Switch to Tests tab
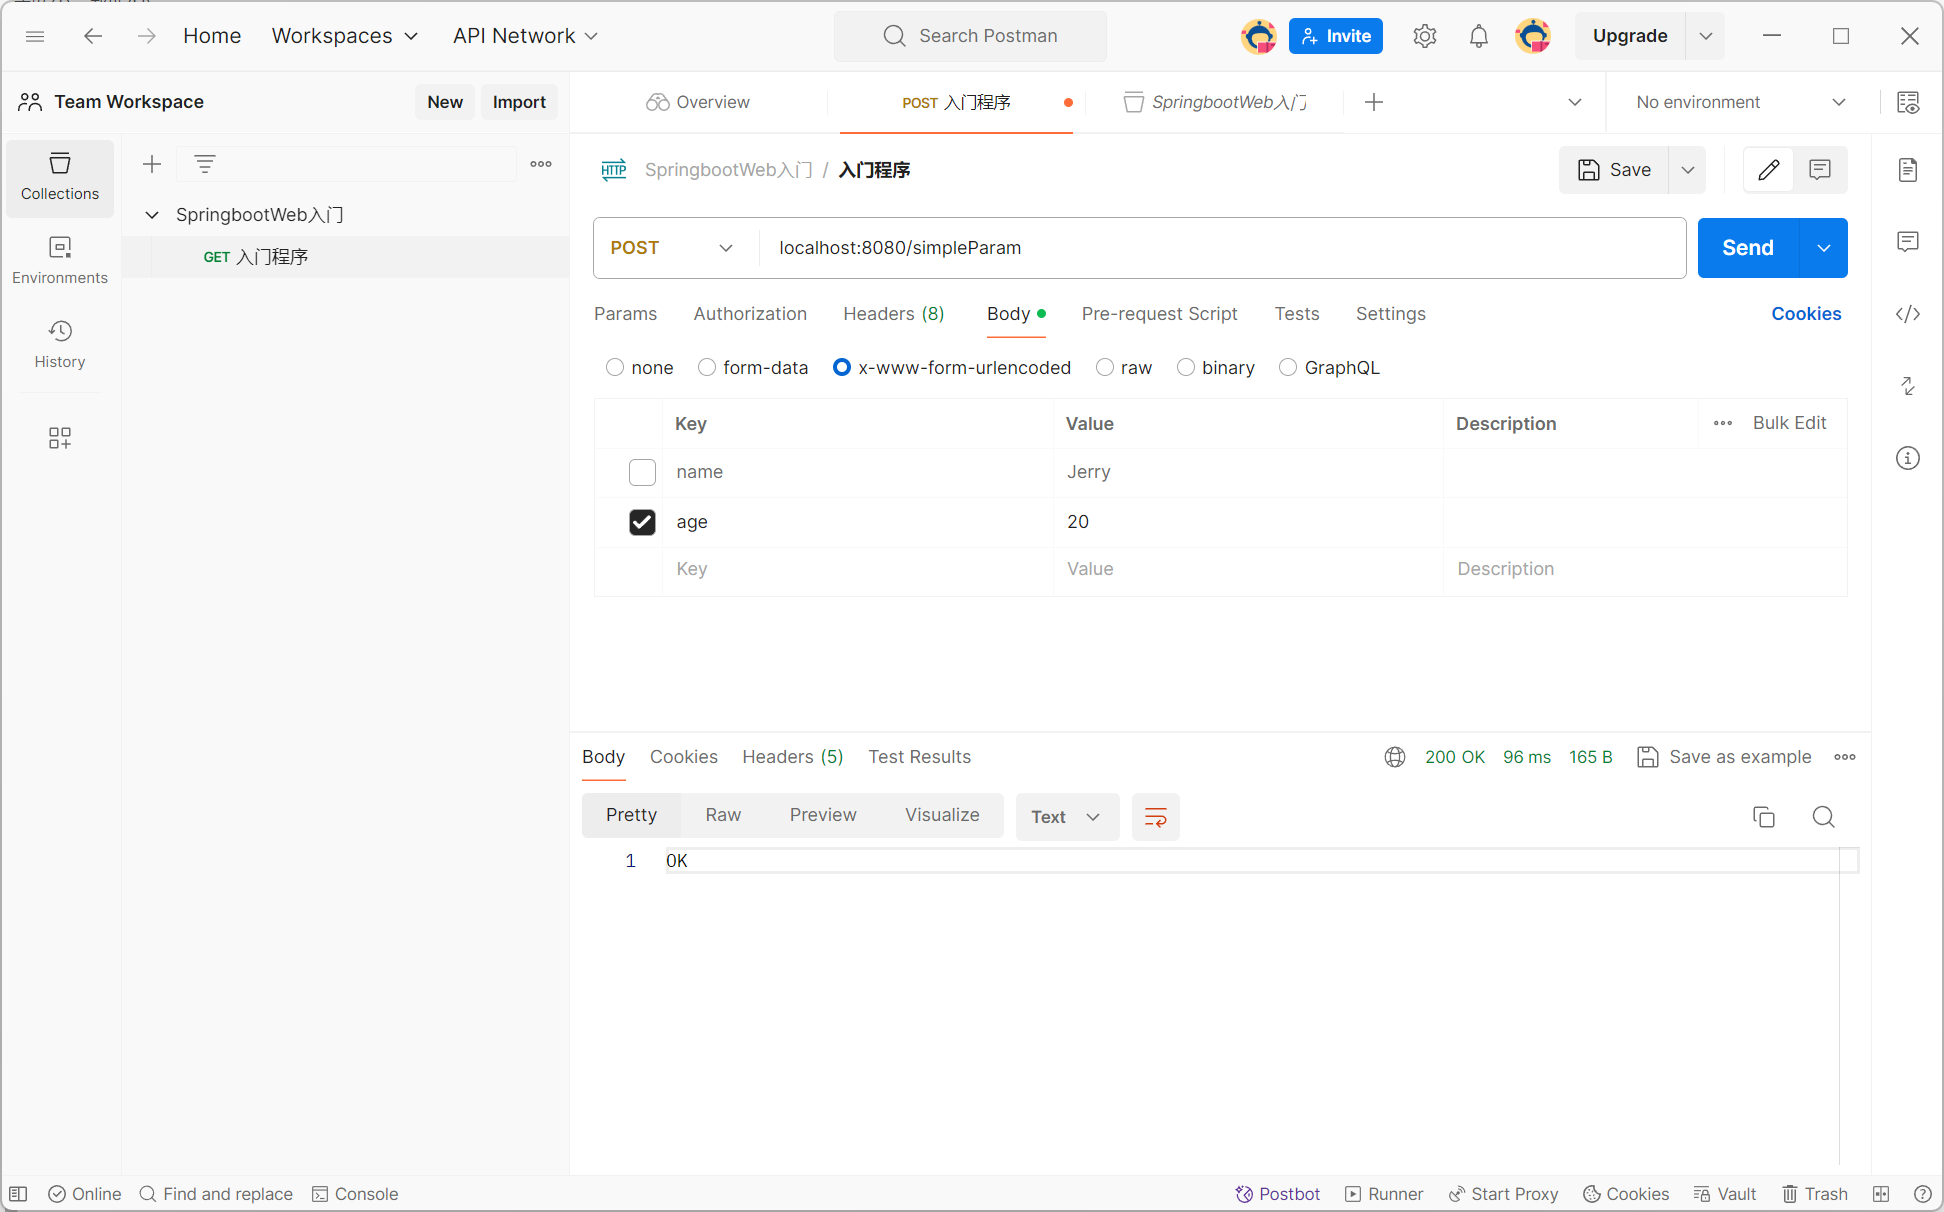Screen dimensions: 1944x1212 (x=1297, y=314)
